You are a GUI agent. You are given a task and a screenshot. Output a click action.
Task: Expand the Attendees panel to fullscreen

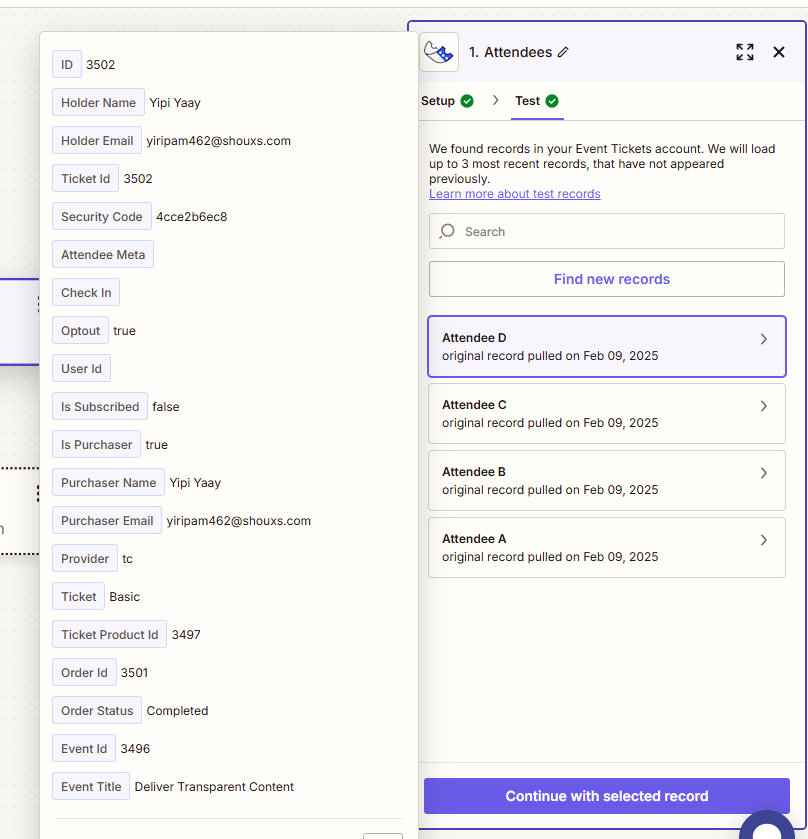coord(745,52)
